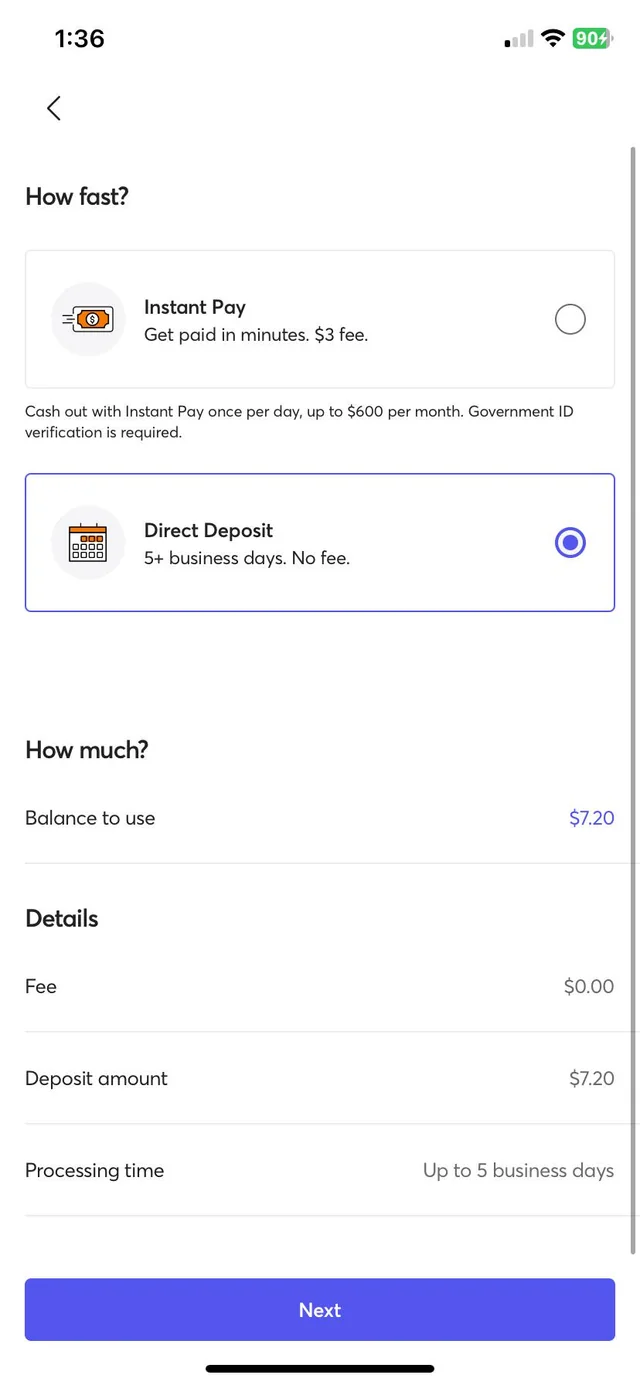Image resolution: width=640 pixels, height=1385 pixels.
Task: Select the Instant Pay radio button
Action: [x=570, y=319]
